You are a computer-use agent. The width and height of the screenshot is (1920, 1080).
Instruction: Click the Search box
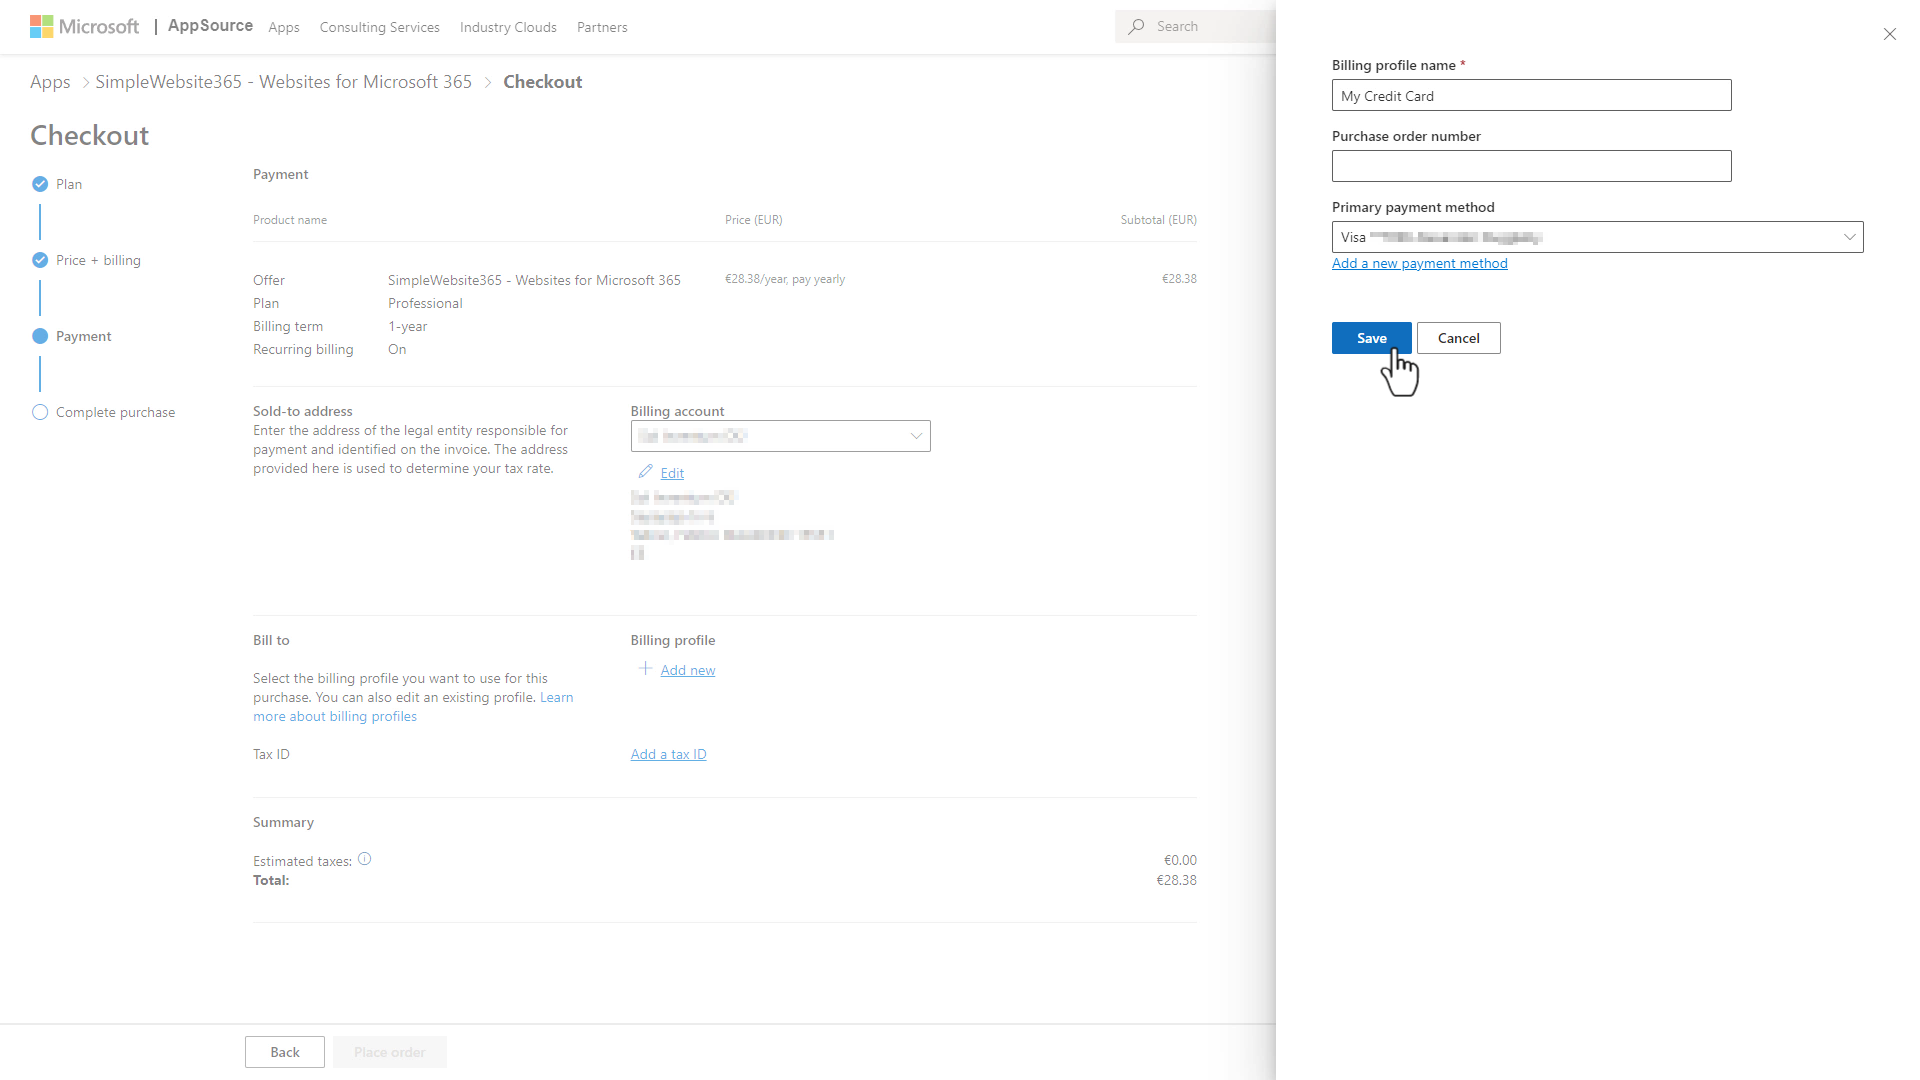pyautogui.click(x=1195, y=27)
